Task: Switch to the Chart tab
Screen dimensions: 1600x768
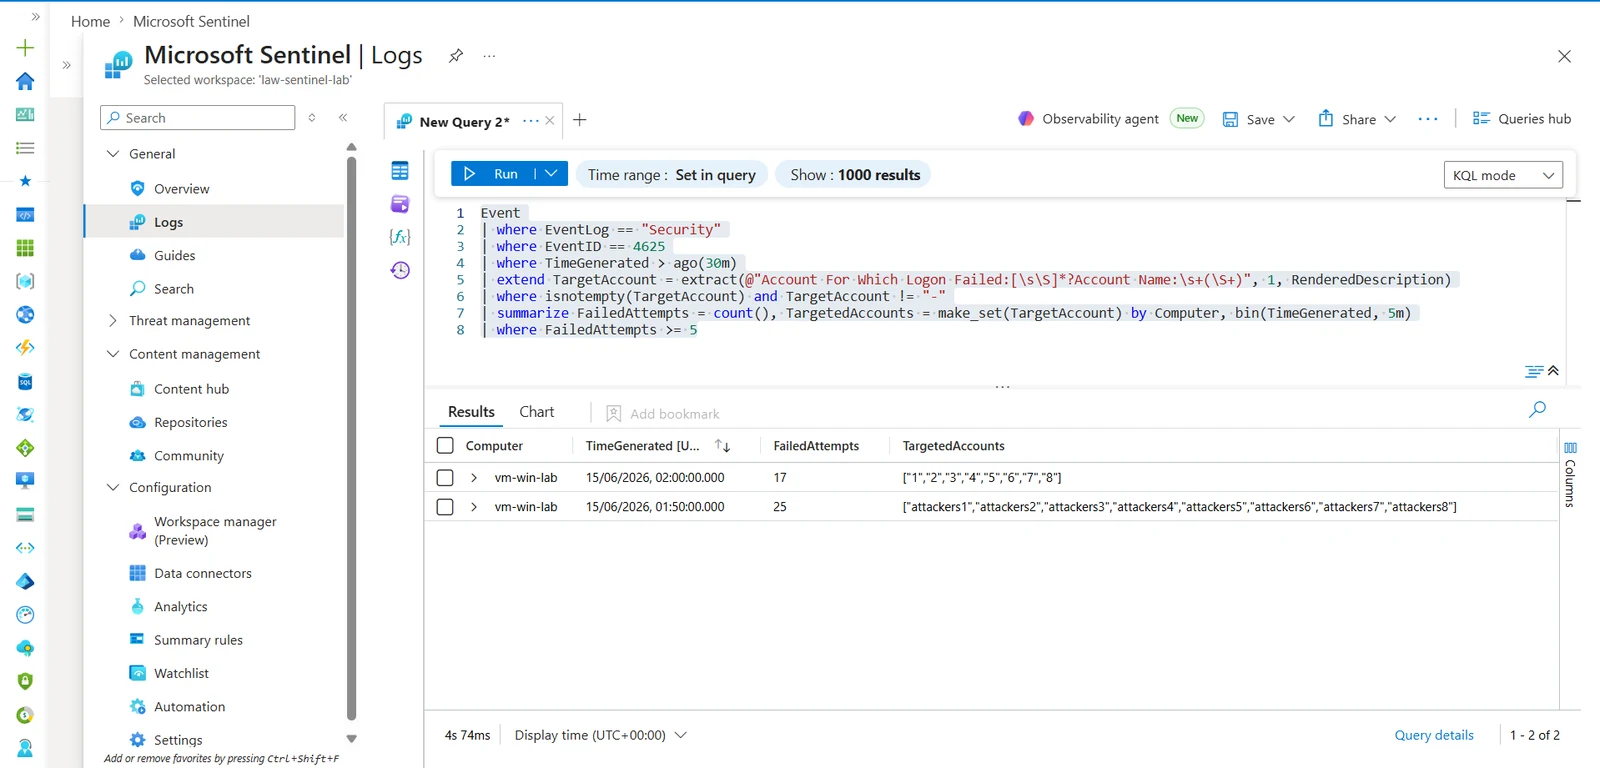Action: point(537,412)
